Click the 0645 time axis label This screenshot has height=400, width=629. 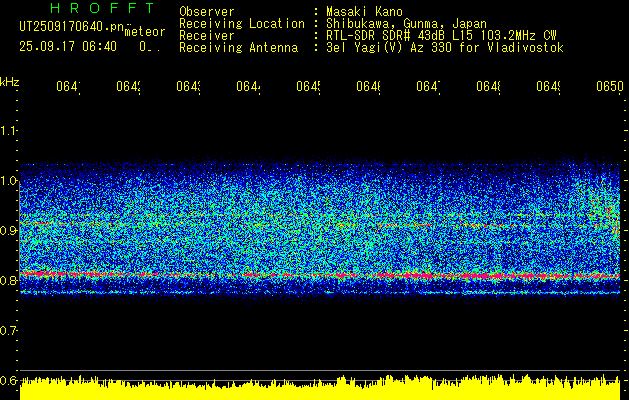pyautogui.click(x=308, y=86)
